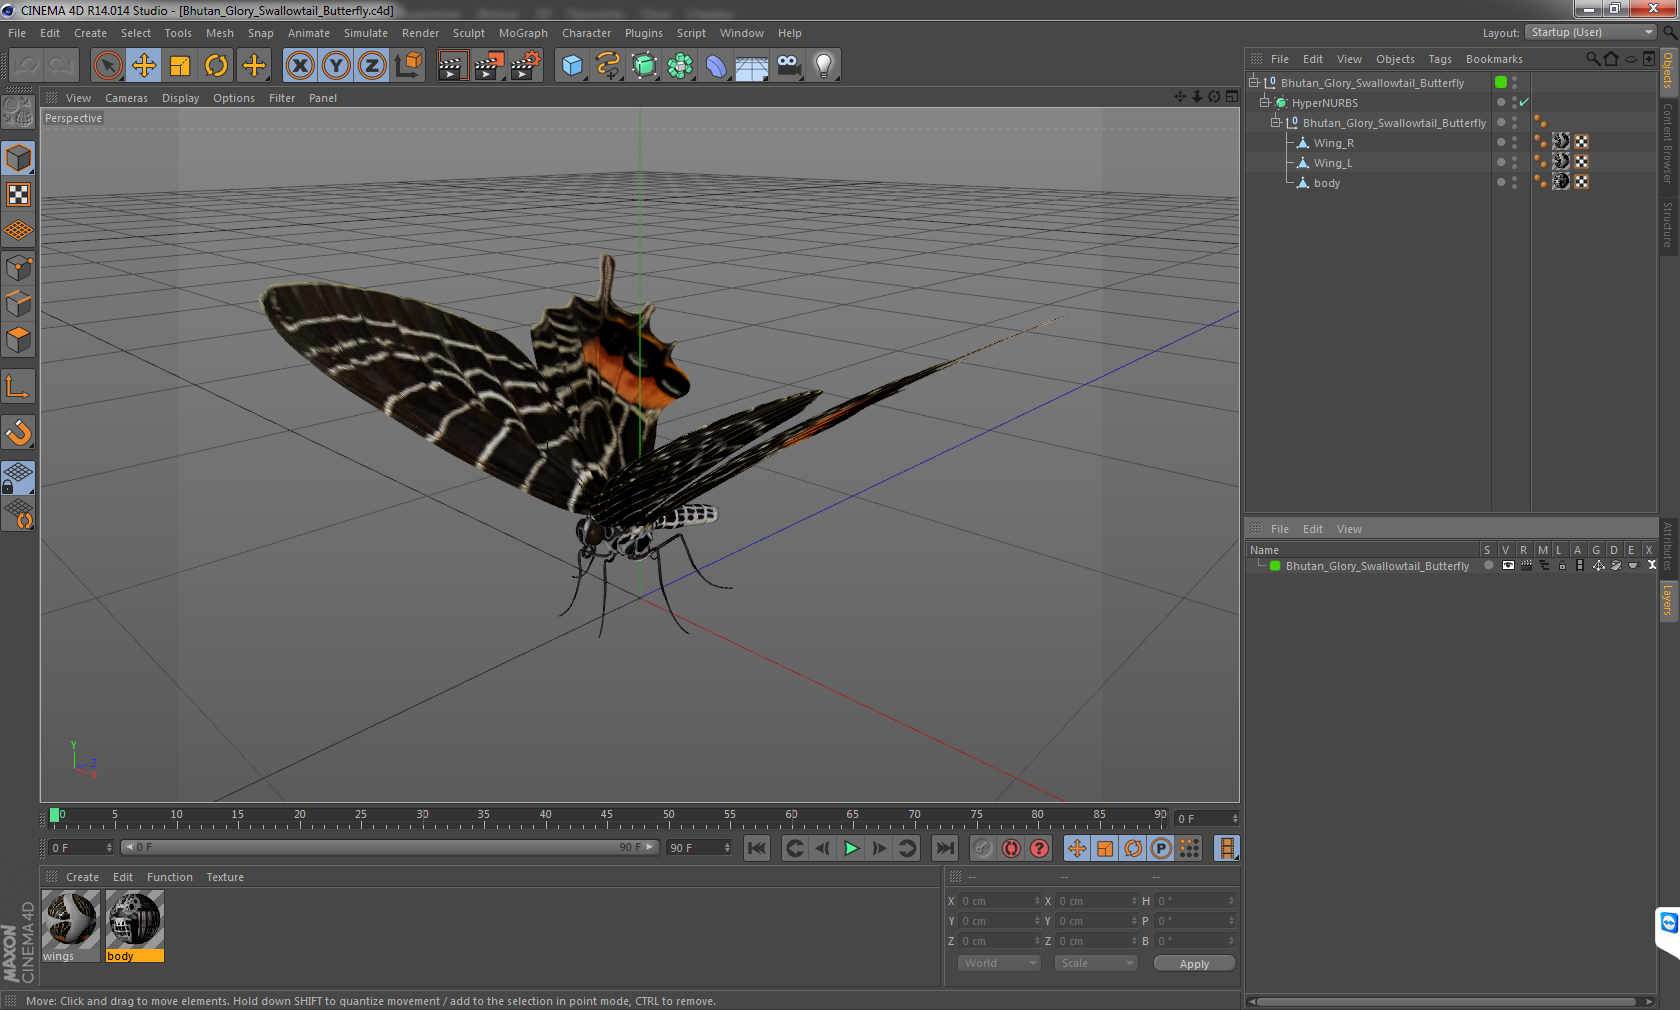The height and width of the screenshot is (1010, 1680).
Task: Activate the Move tool in top toolbar
Action: [x=144, y=66]
